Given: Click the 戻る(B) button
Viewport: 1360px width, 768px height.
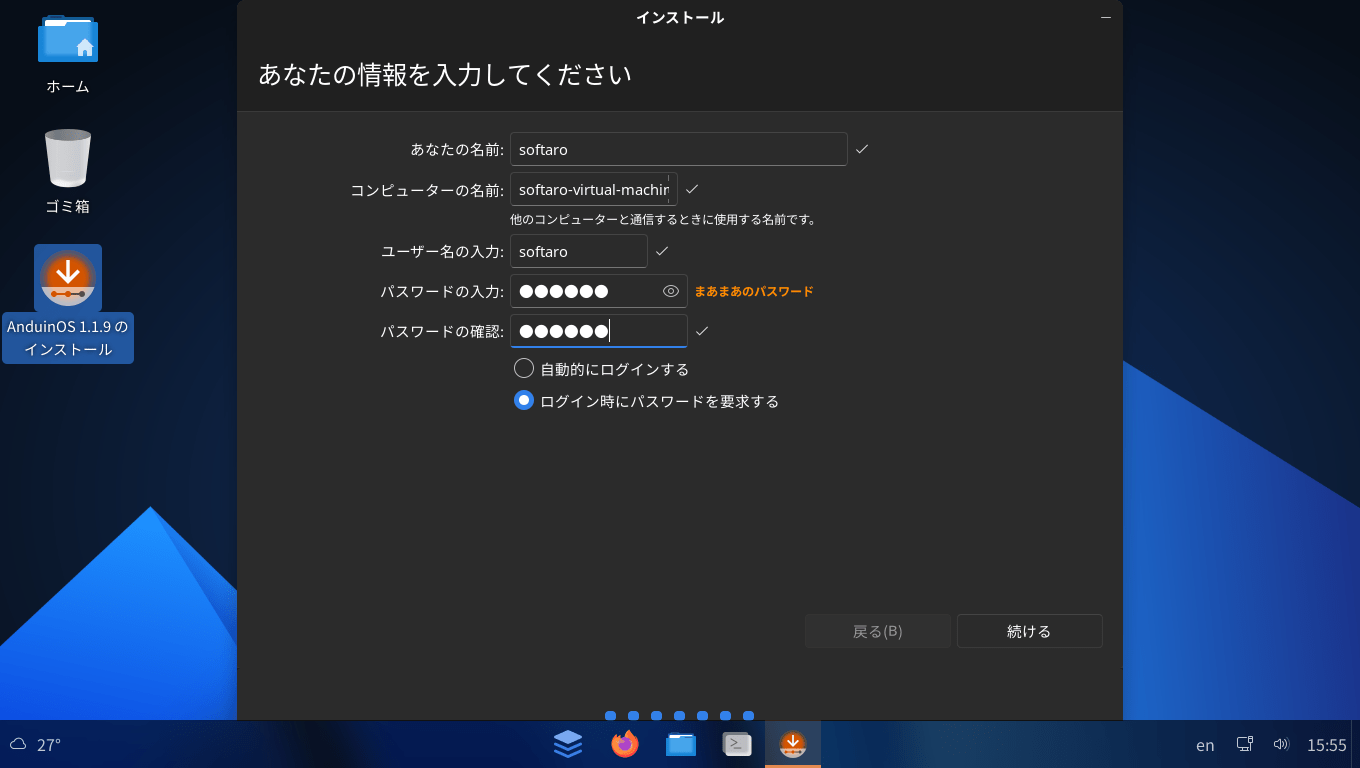Looking at the screenshot, I should tap(877, 631).
